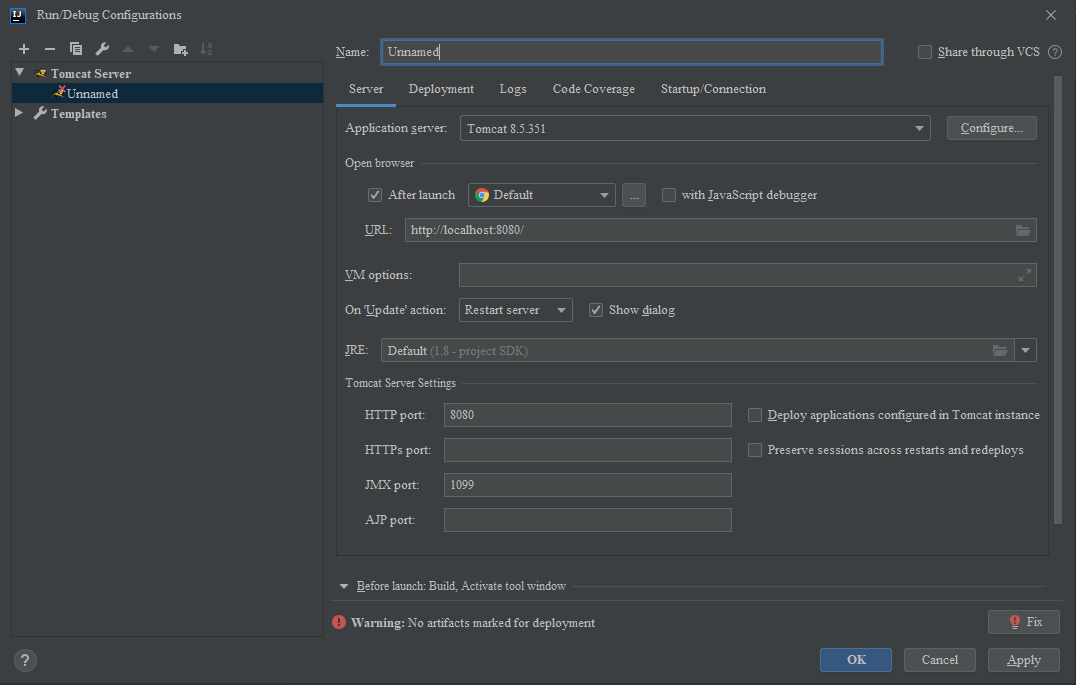This screenshot has height=685, width=1076.
Task: Click the help question mark button at the bottom left
Action: click(x=25, y=660)
